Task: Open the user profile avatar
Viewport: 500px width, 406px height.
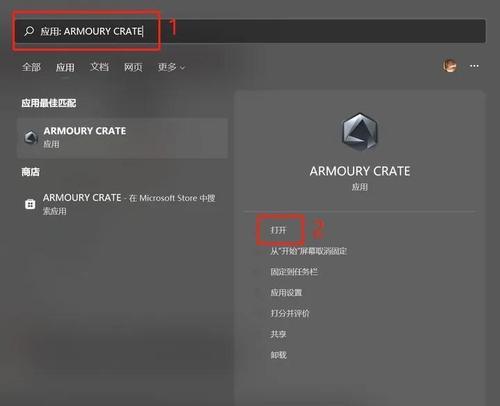Action: point(449,66)
